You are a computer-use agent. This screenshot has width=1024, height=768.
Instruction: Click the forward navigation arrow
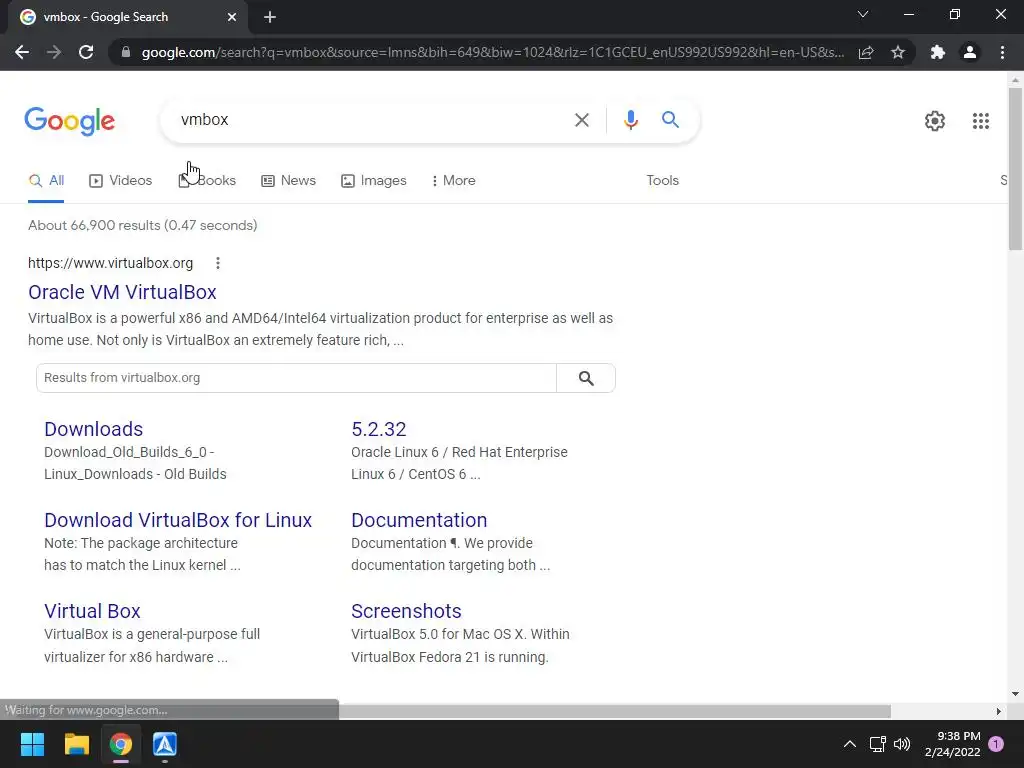tap(54, 52)
